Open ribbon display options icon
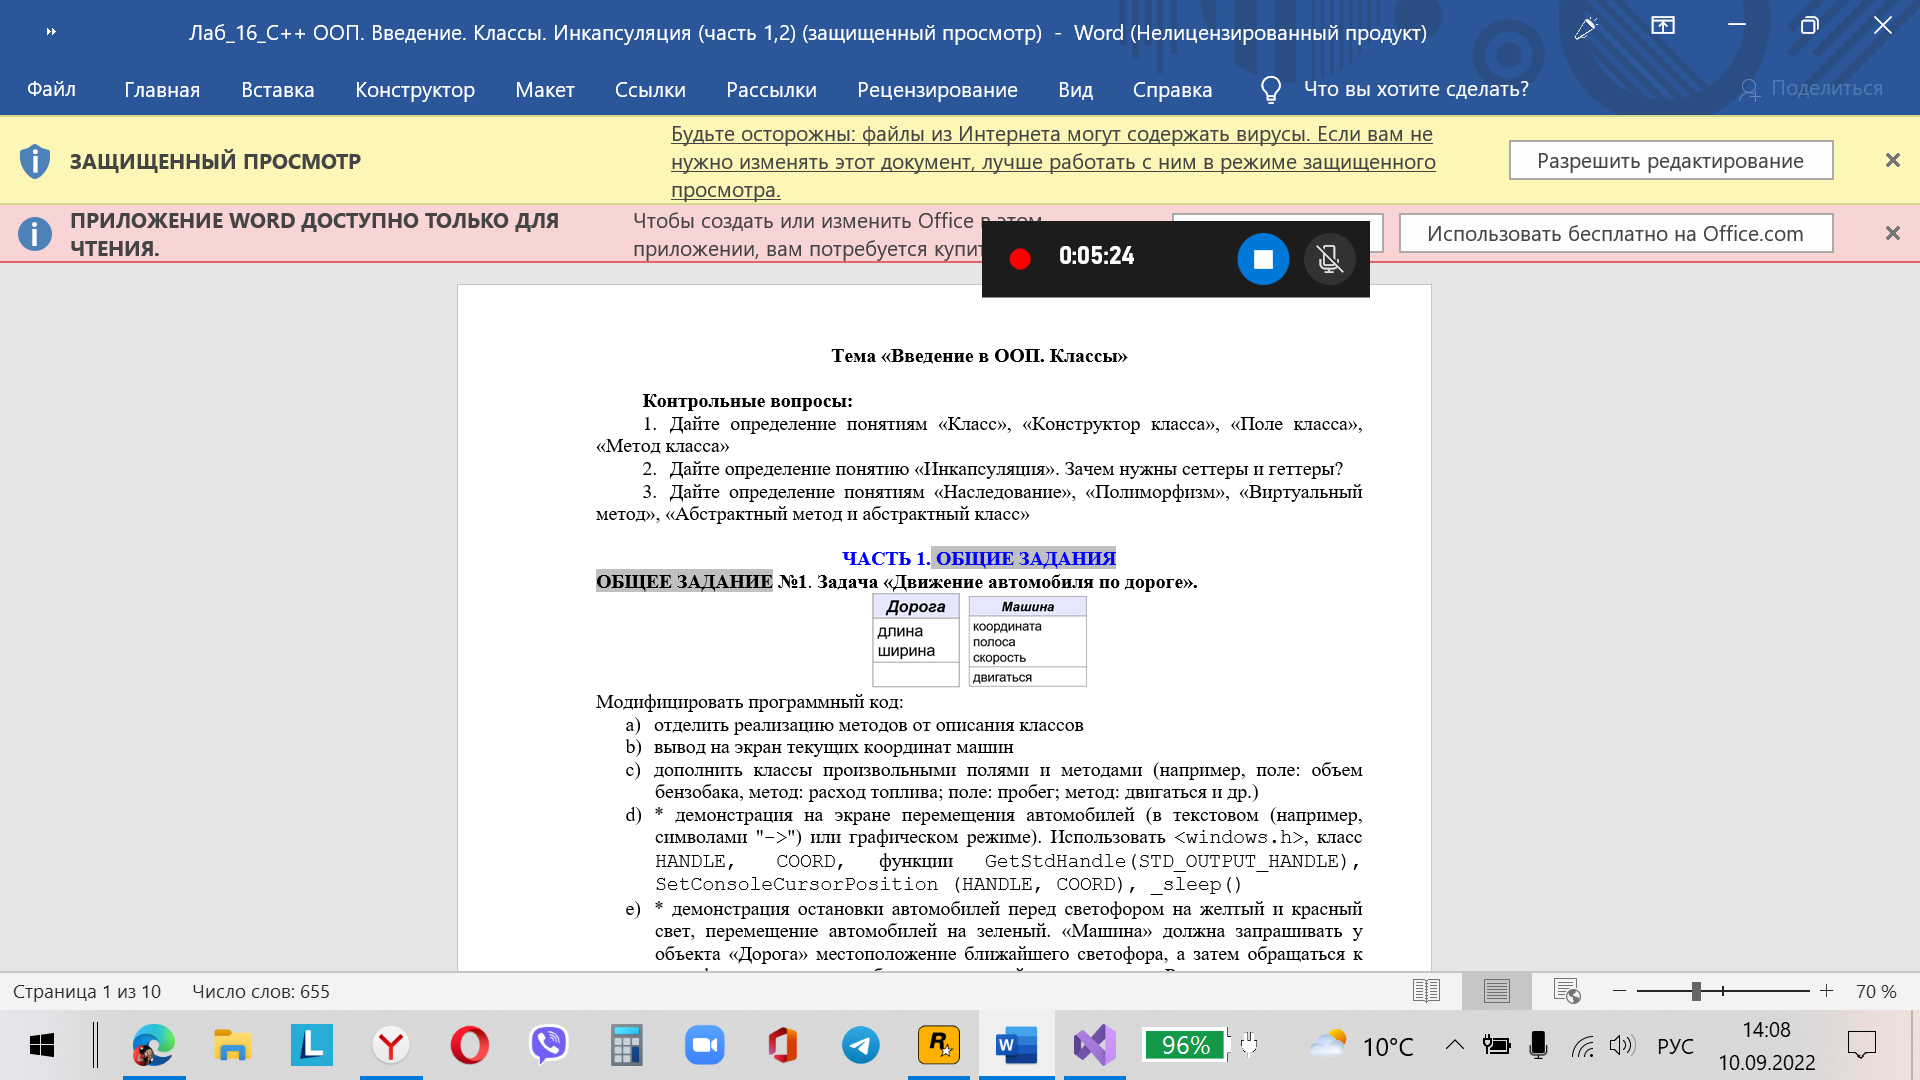1920x1080 pixels. click(1663, 26)
